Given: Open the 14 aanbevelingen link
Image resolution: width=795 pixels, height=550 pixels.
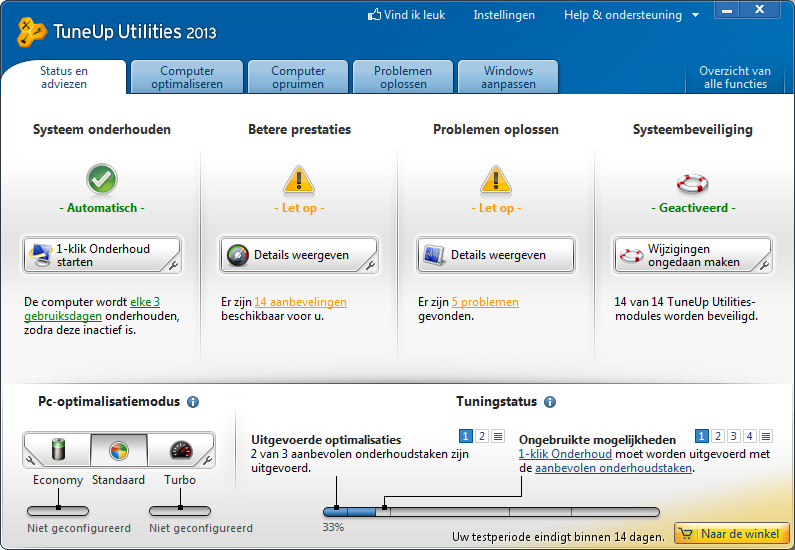Looking at the screenshot, I should click(300, 302).
